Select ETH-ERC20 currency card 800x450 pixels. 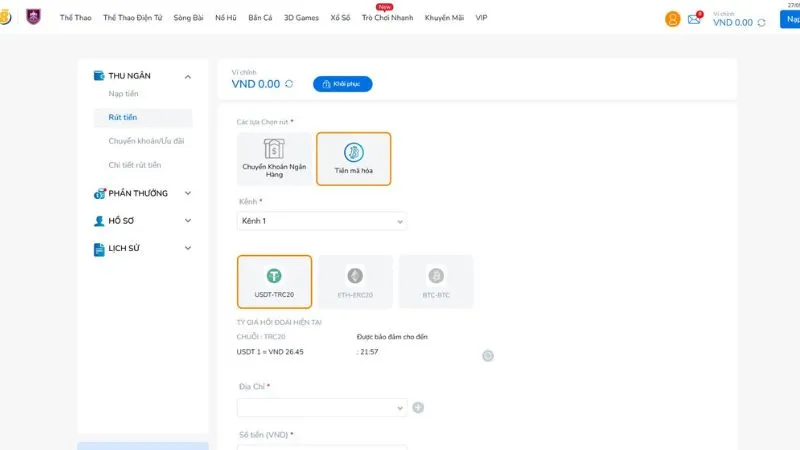click(355, 282)
